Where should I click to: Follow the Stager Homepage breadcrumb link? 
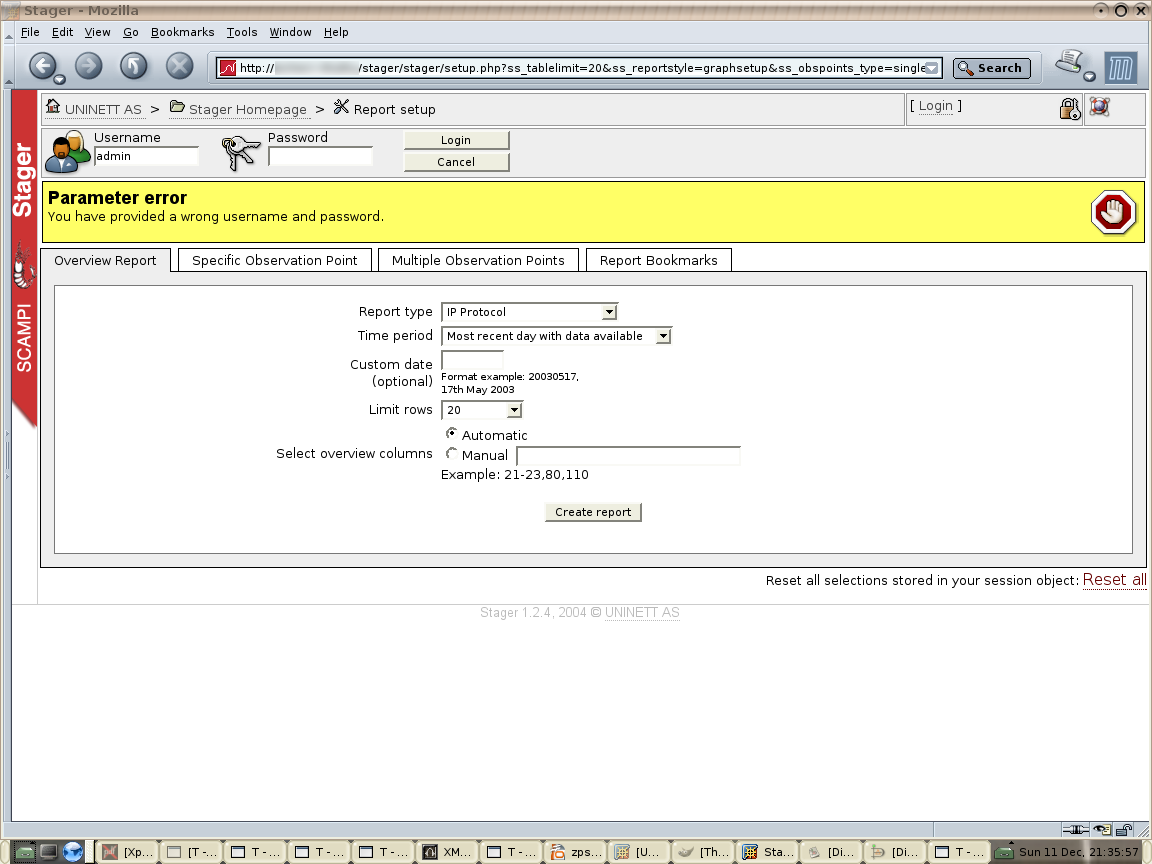point(248,109)
